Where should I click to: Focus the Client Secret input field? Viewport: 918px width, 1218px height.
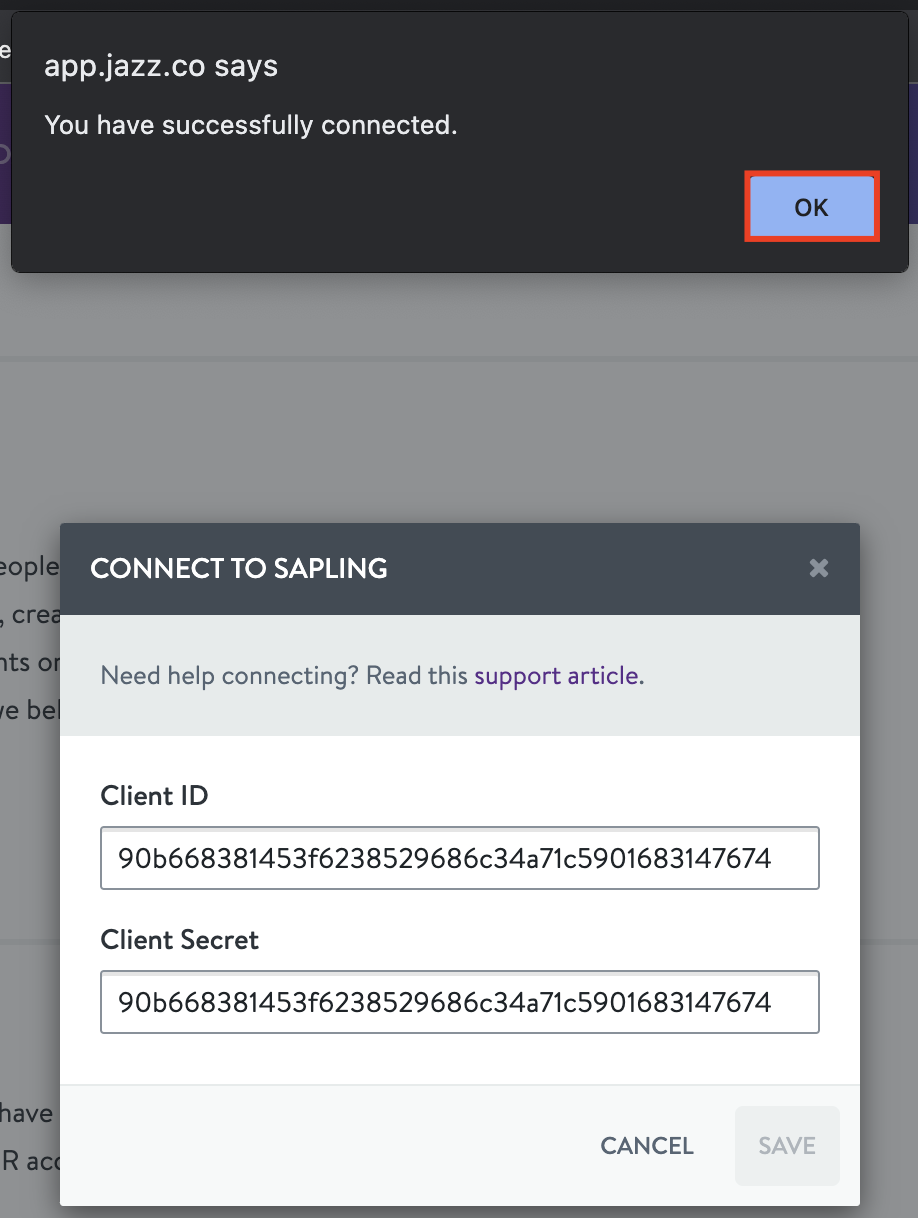click(459, 1002)
